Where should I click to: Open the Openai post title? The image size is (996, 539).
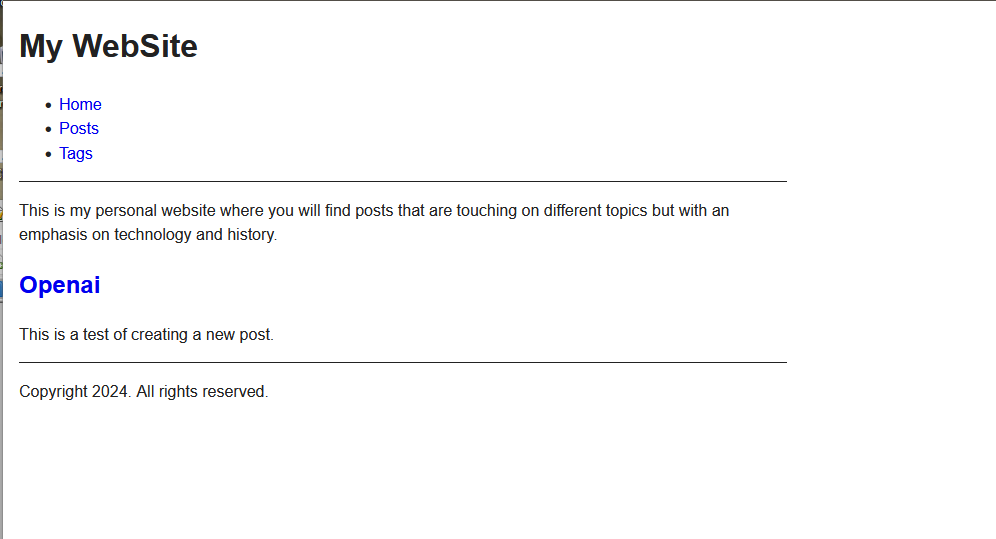click(x=60, y=285)
